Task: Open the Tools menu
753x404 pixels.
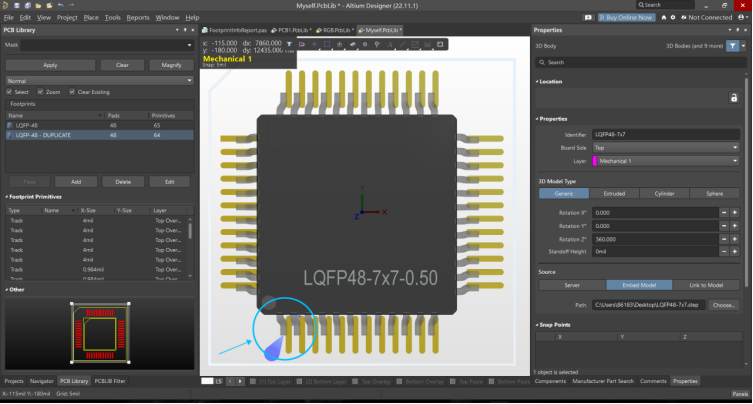Action: 112,17
